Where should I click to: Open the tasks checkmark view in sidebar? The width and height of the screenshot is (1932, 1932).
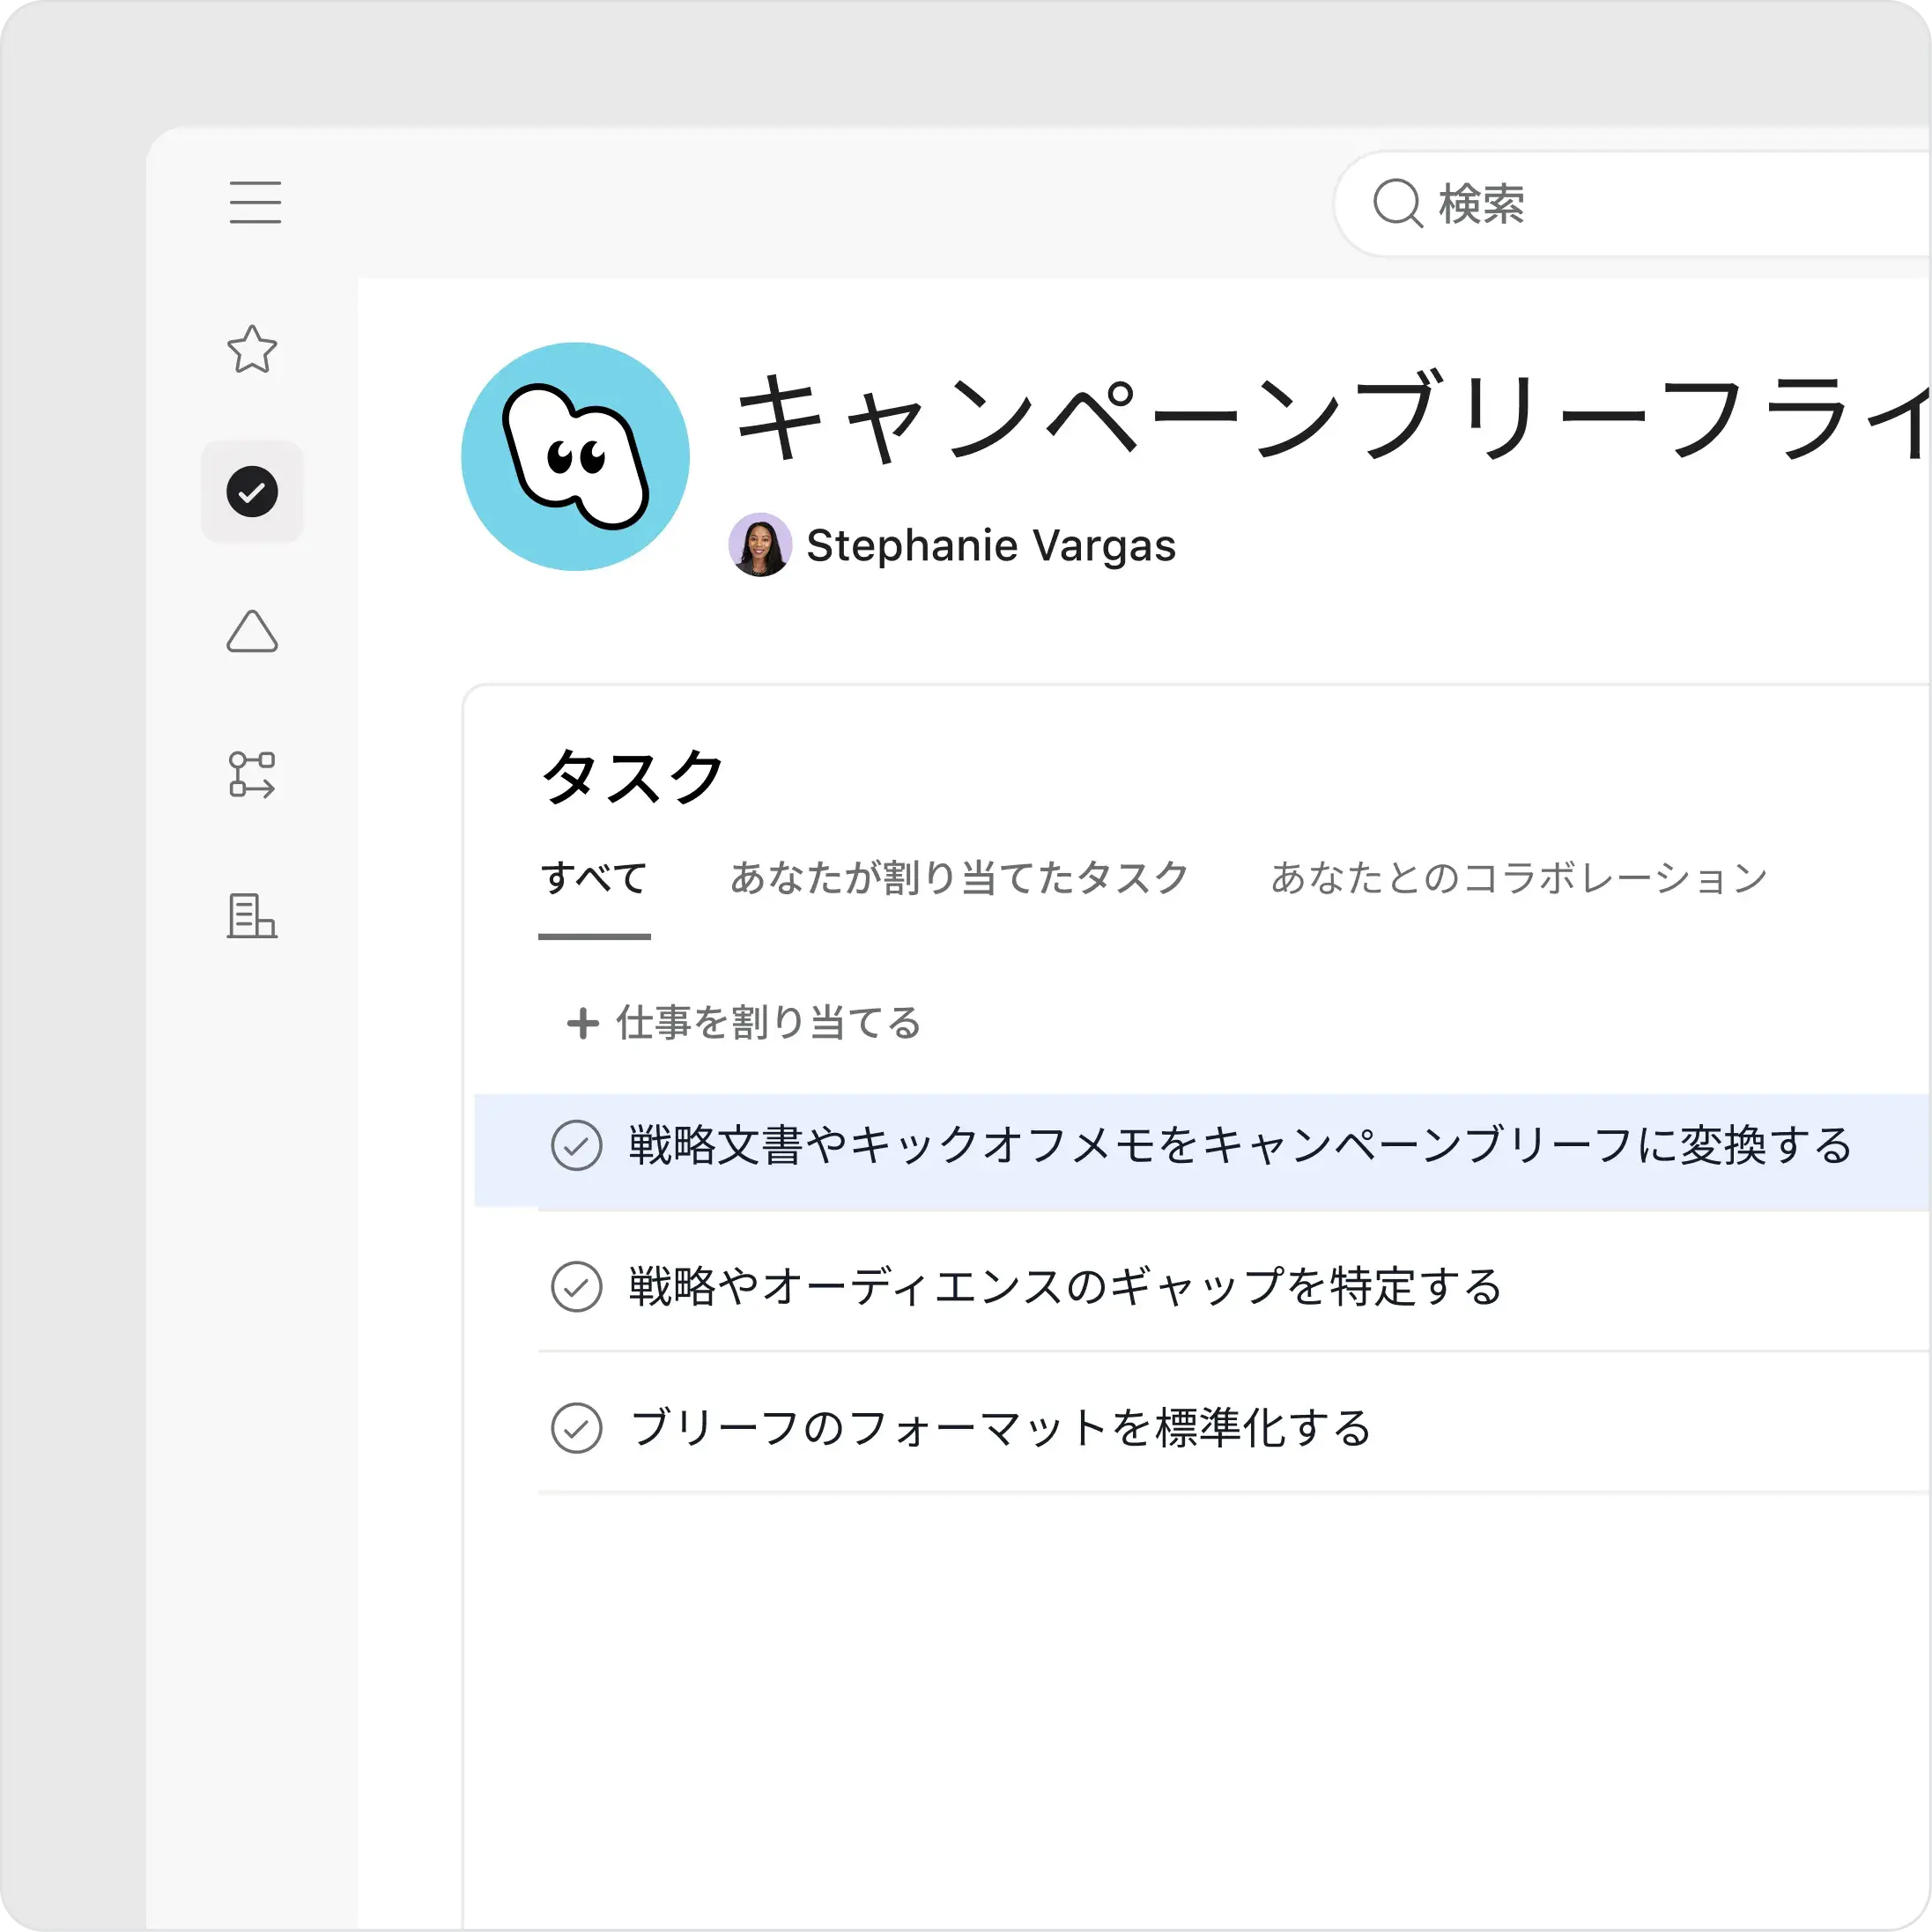[x=253, y=492]
